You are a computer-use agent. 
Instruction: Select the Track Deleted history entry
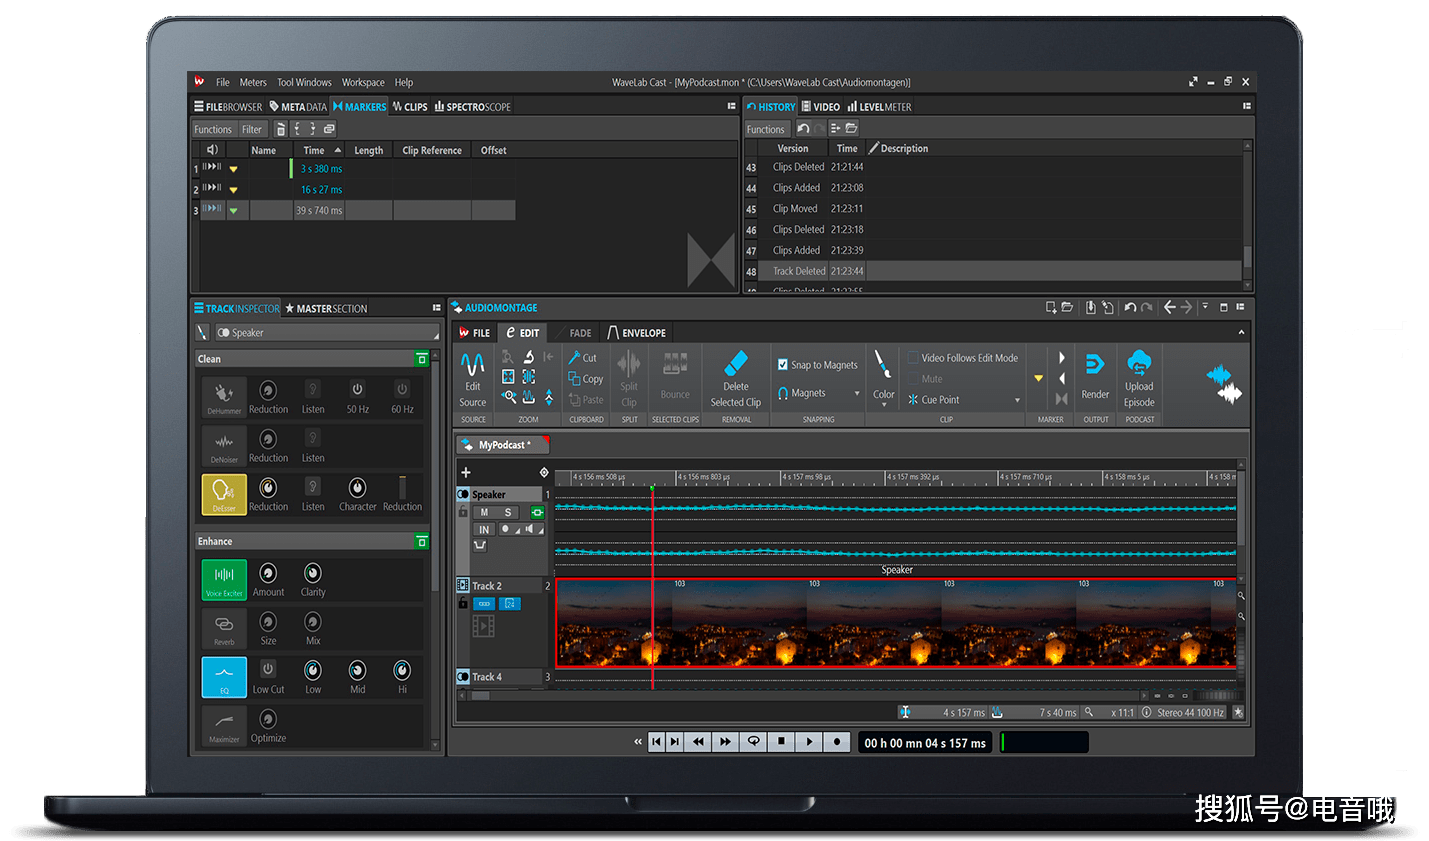[798, 271]
